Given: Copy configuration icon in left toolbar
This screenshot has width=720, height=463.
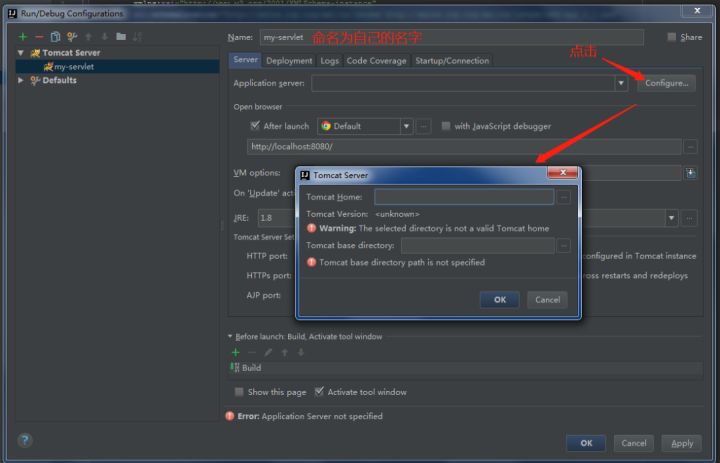Looking at the screenshot, I should click(x=56, y=37).
